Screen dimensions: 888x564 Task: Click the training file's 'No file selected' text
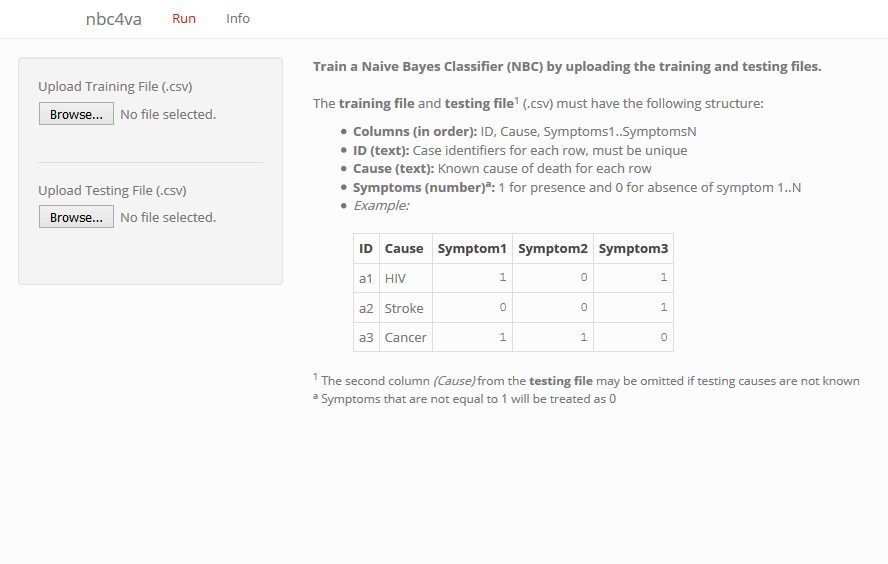[168, 114]
